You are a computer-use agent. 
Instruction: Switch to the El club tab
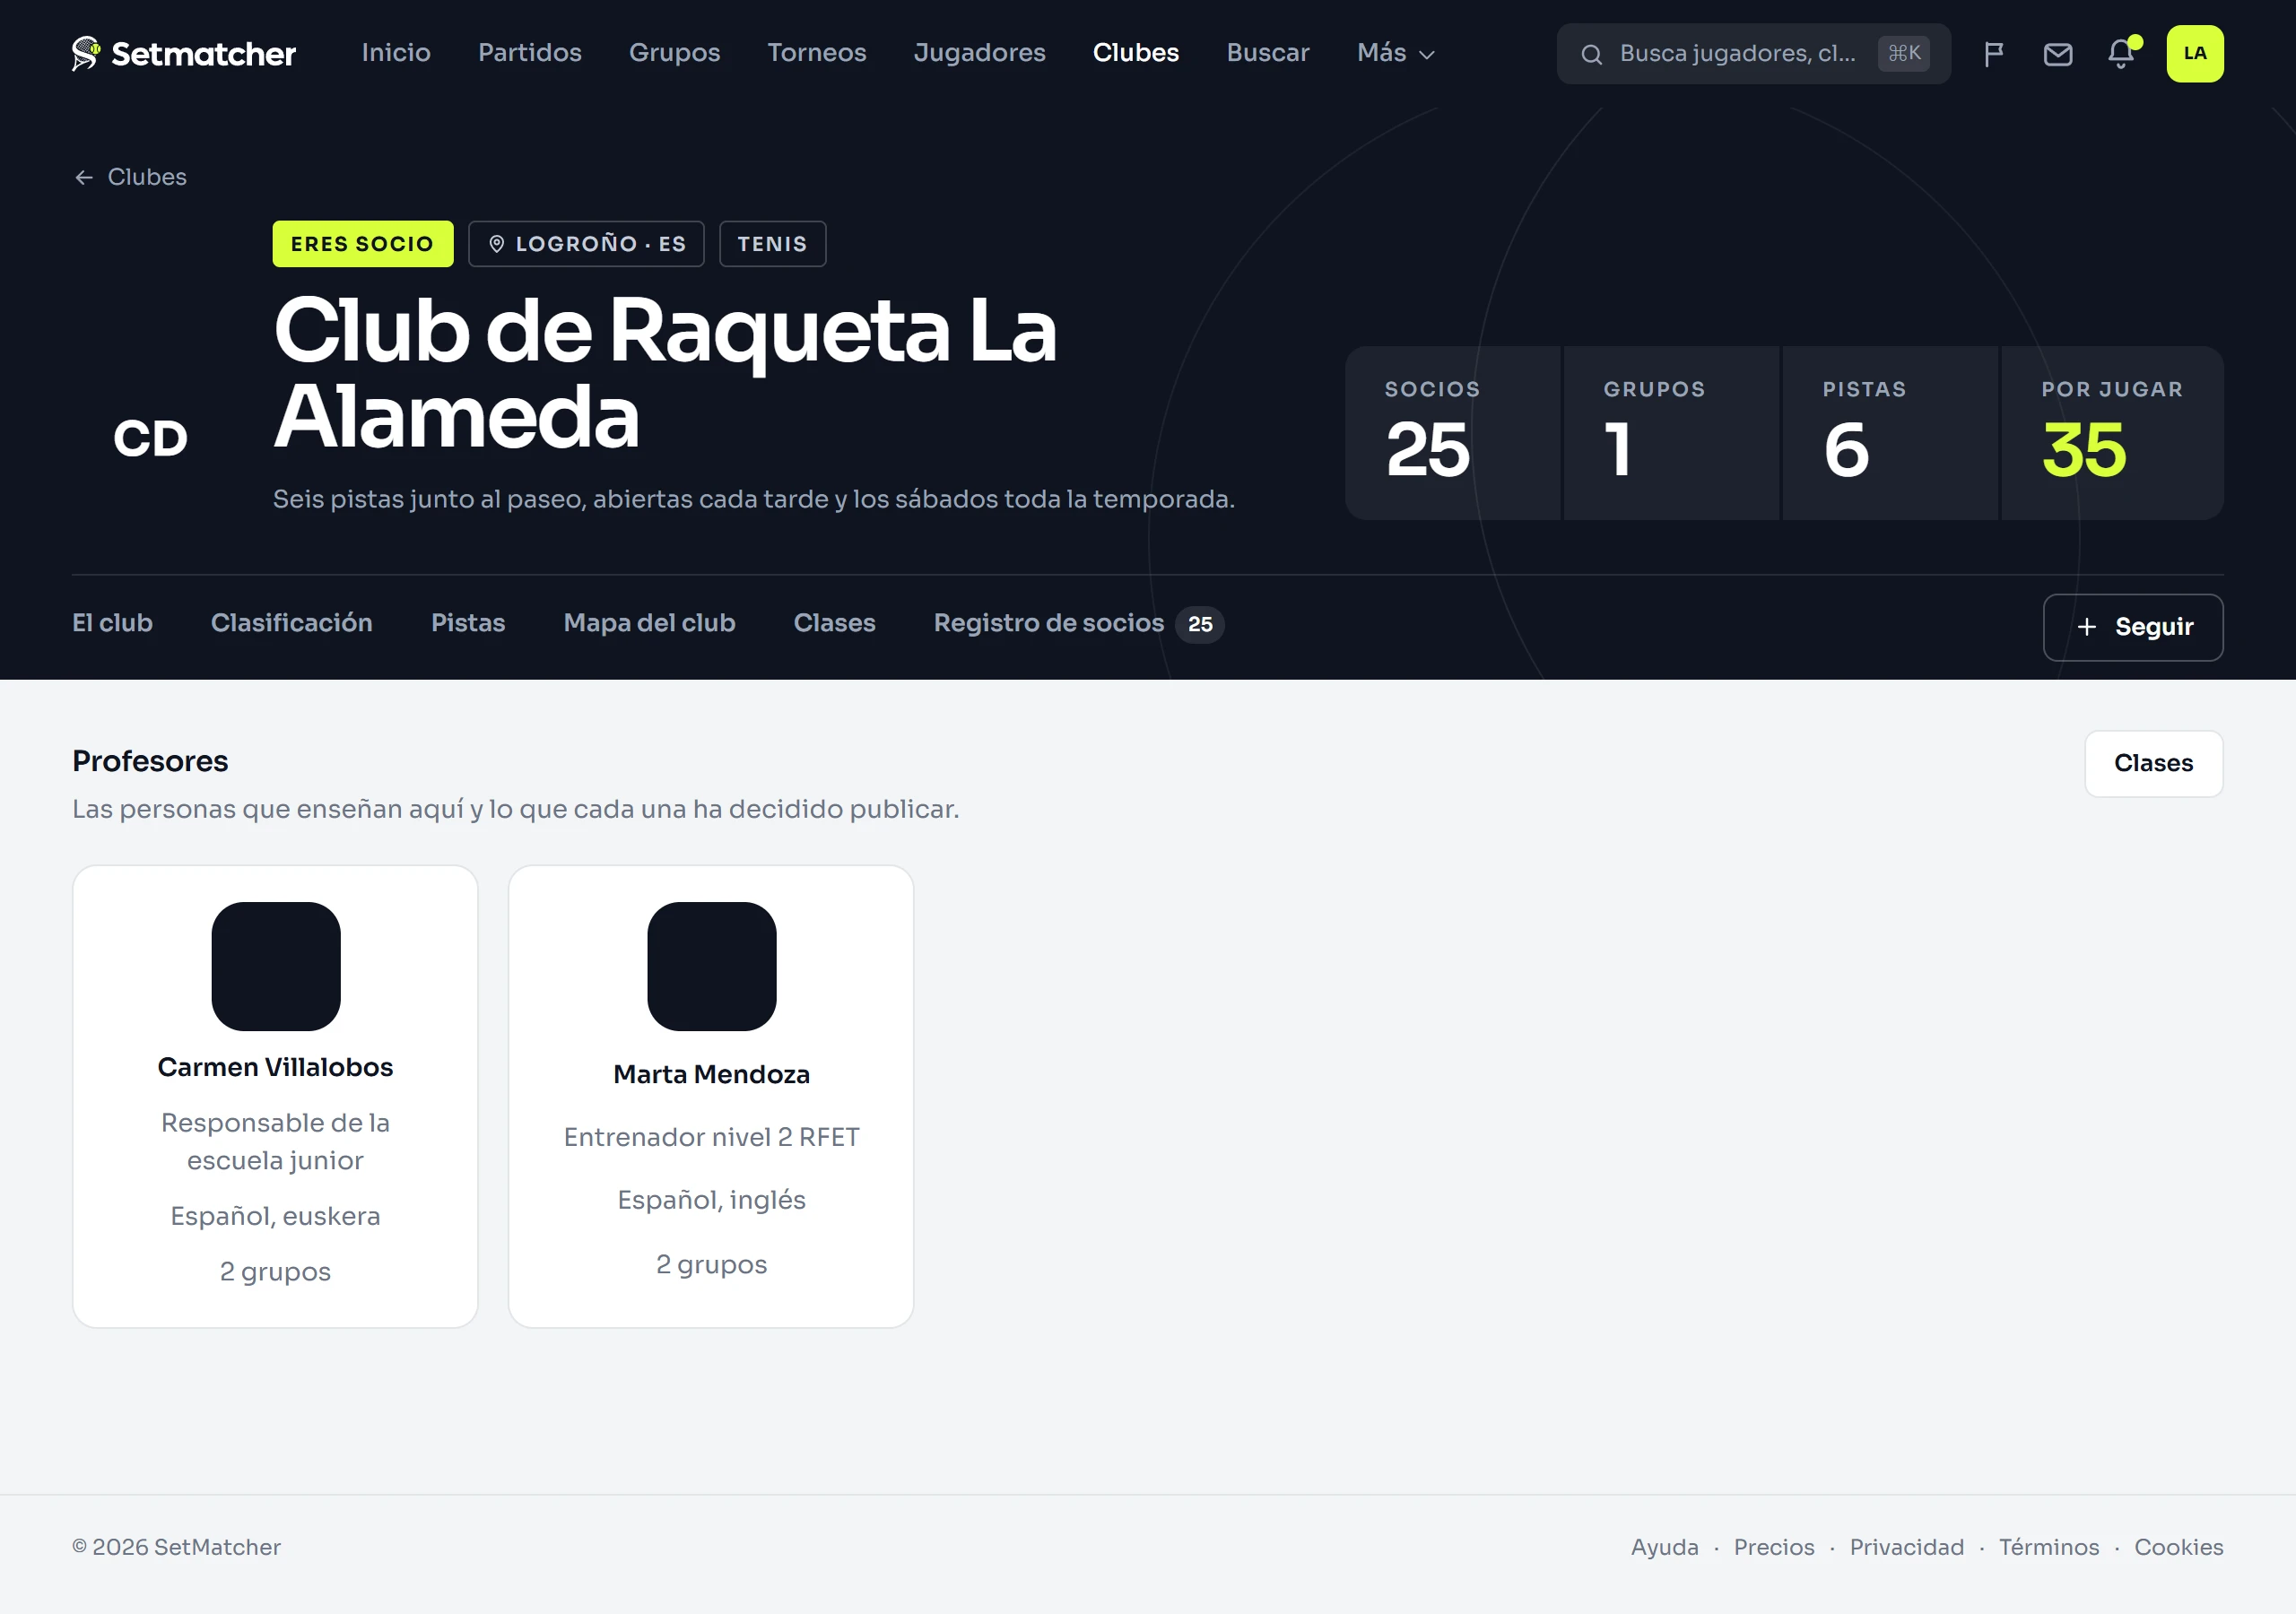coord(112,623)
